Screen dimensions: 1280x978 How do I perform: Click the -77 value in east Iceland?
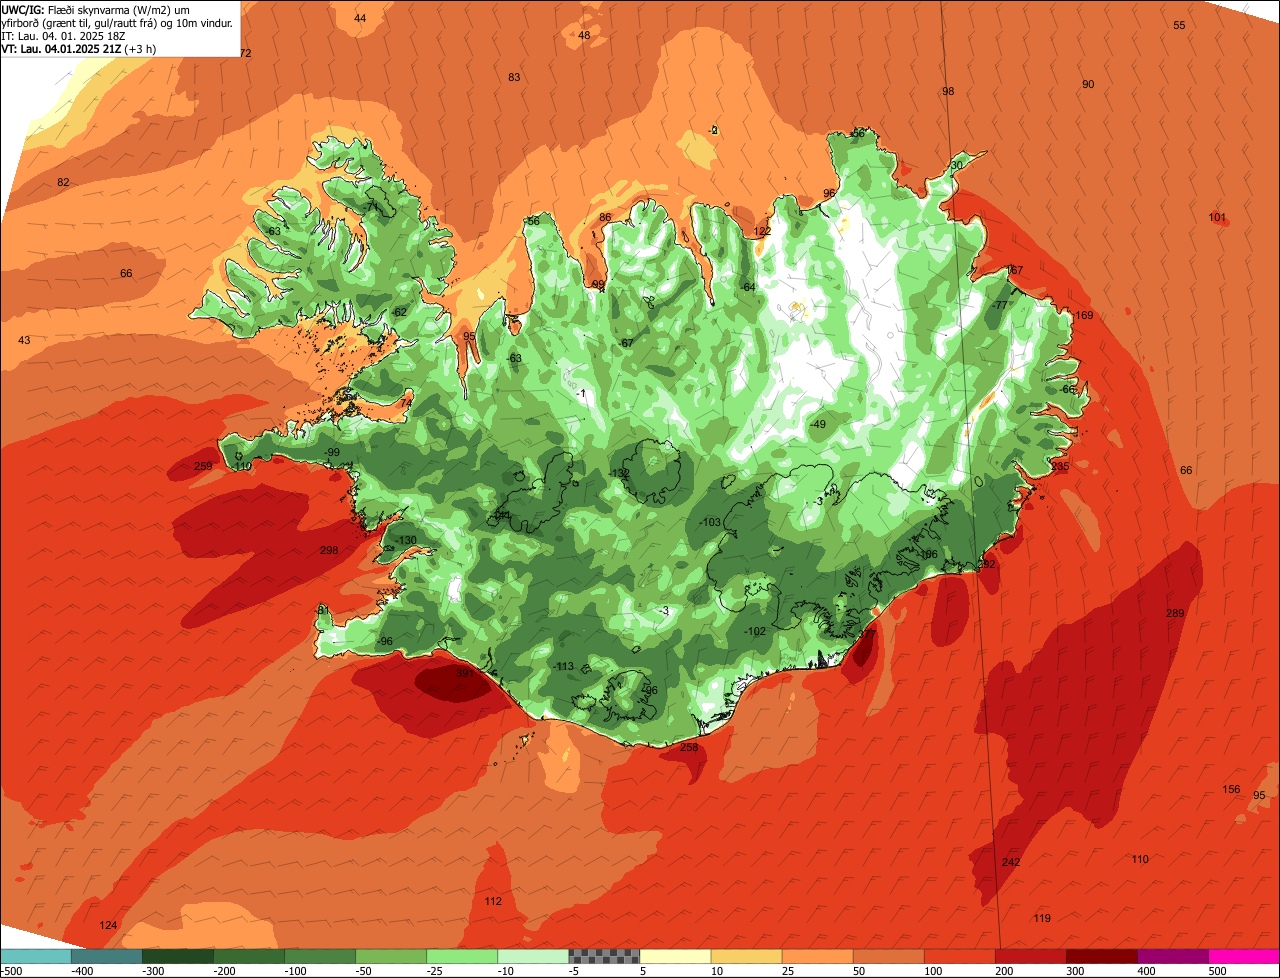[999, 305]
